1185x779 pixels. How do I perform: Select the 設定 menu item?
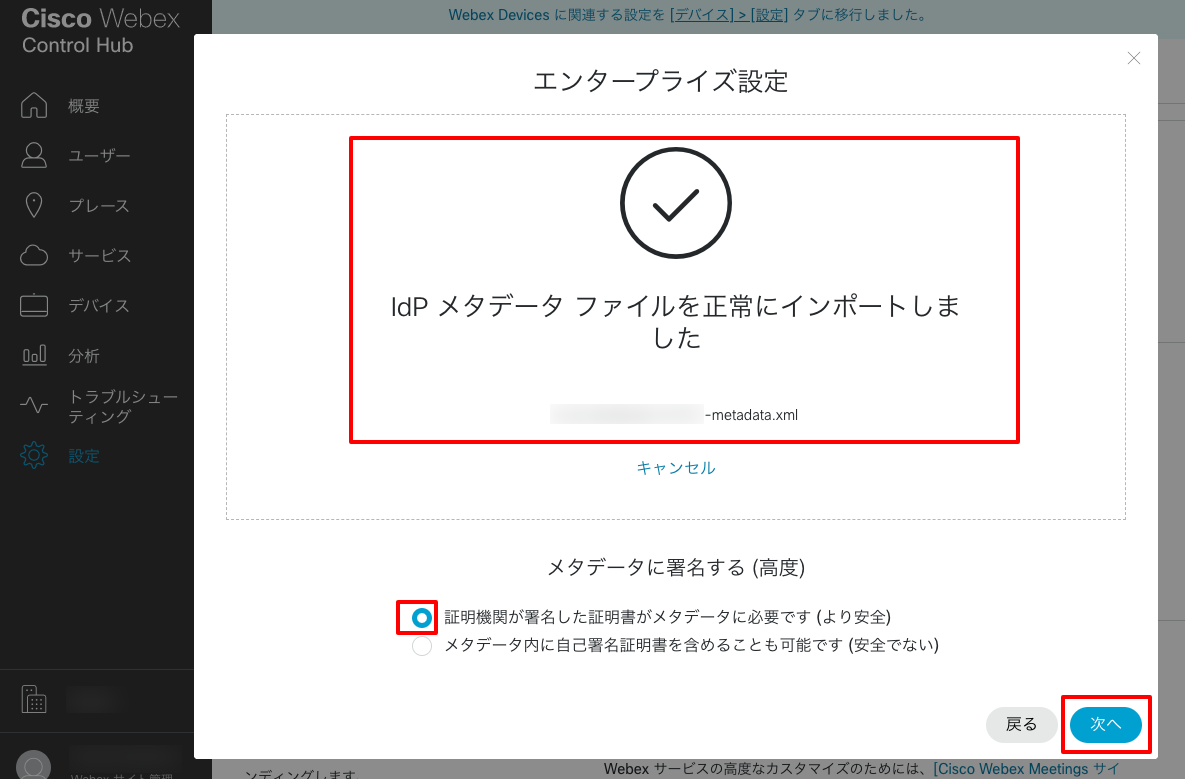click(x=84, y=456)
